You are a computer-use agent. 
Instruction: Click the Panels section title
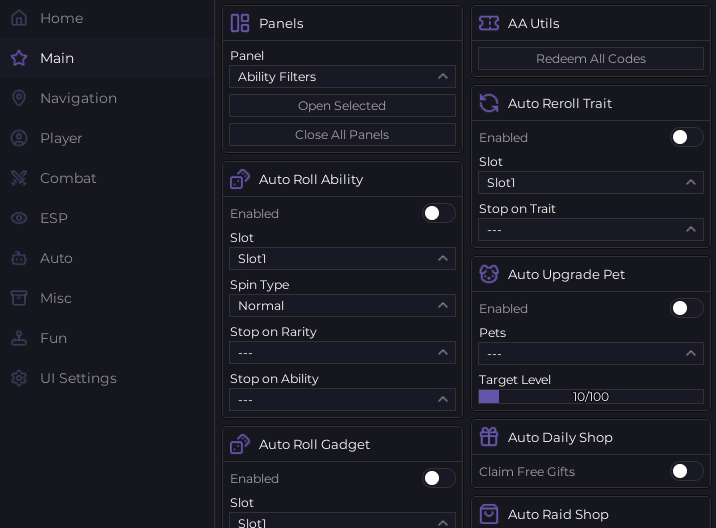click(x=281, y=23)
